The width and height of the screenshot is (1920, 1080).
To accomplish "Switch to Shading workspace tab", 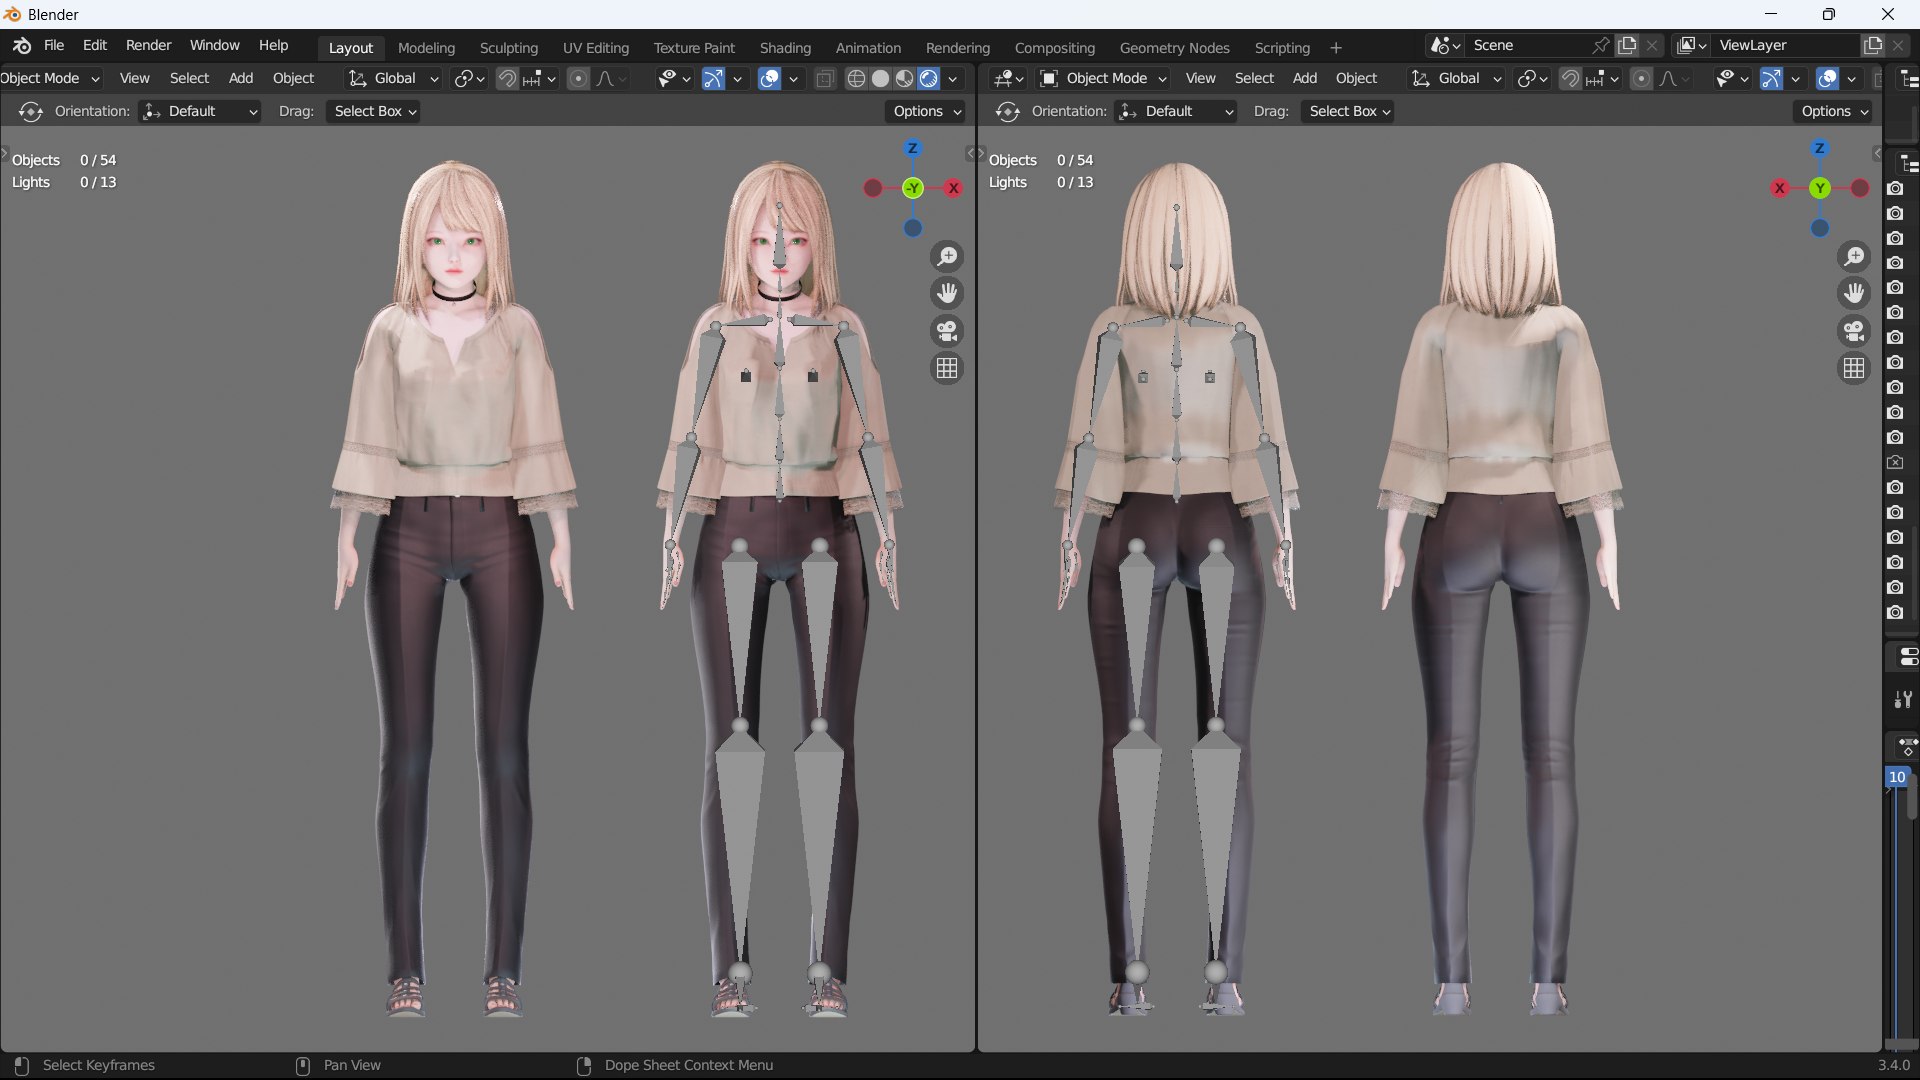I will (x=785, y=48).
